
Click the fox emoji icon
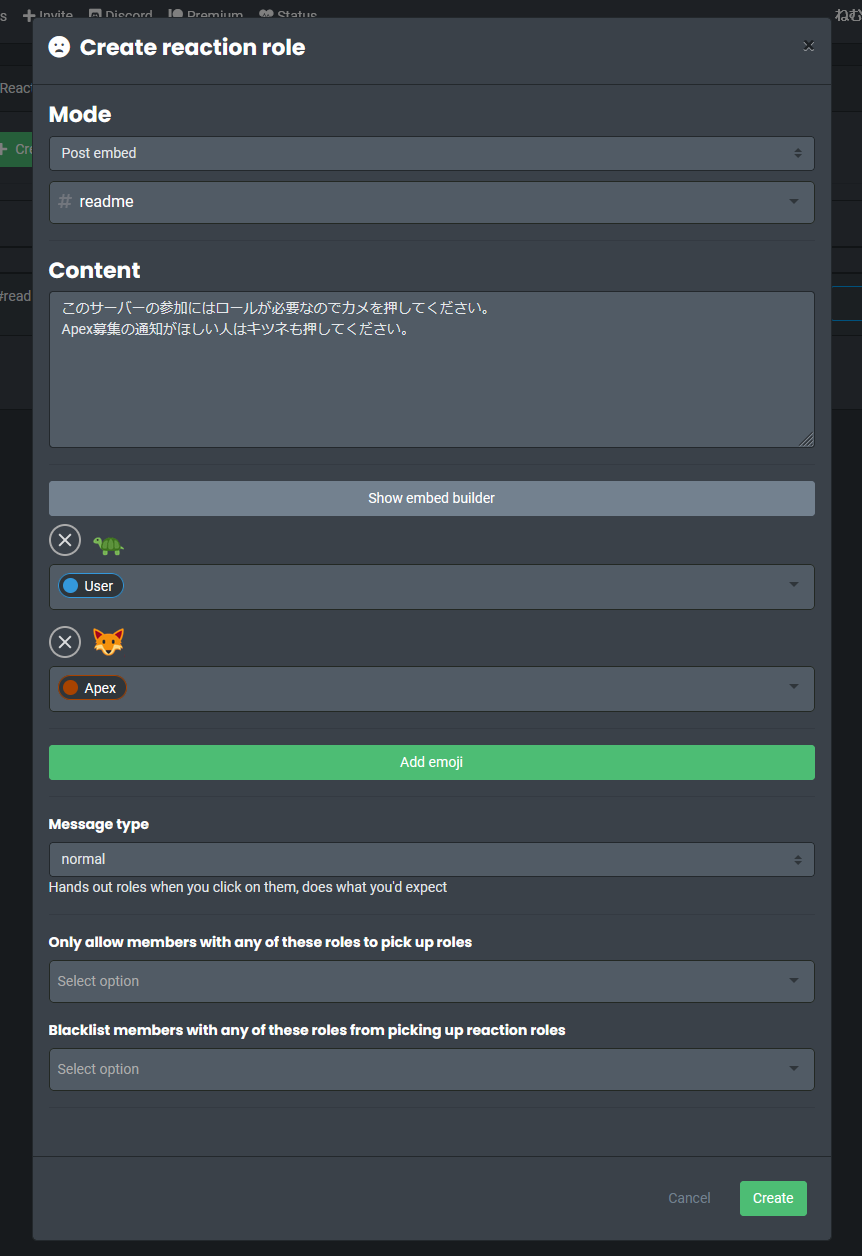point(108,642)
